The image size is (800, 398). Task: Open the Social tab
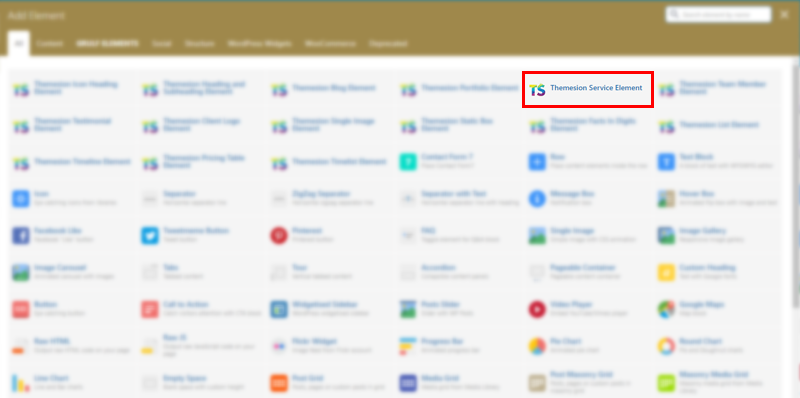tap(161, 44)
